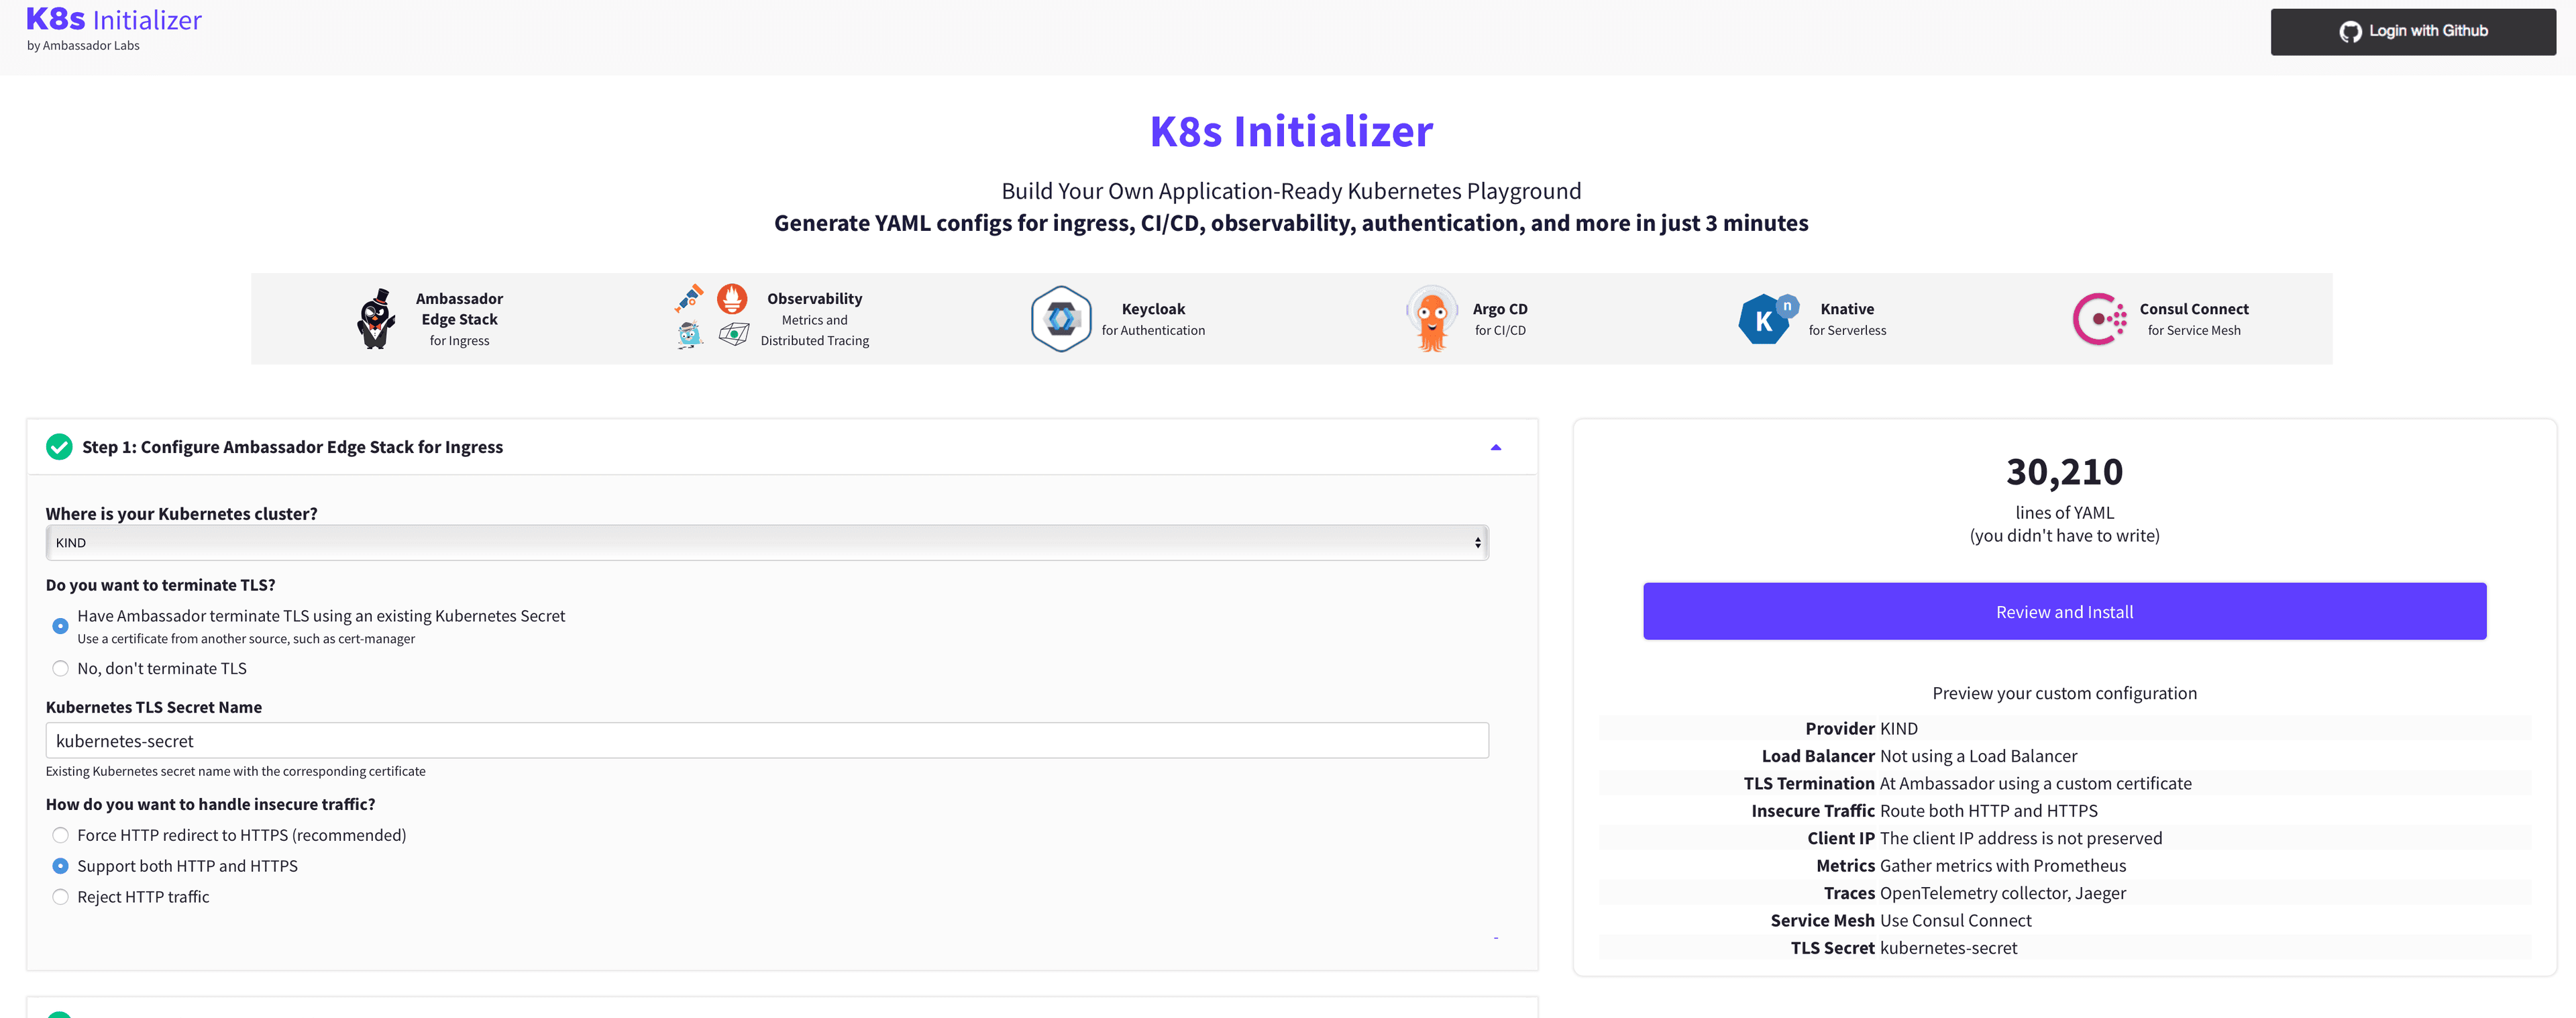Click the Ambassador Edge Stack penguin icon
The width and height of the screenshot is (2576, 1018).
tap(376, 319)
